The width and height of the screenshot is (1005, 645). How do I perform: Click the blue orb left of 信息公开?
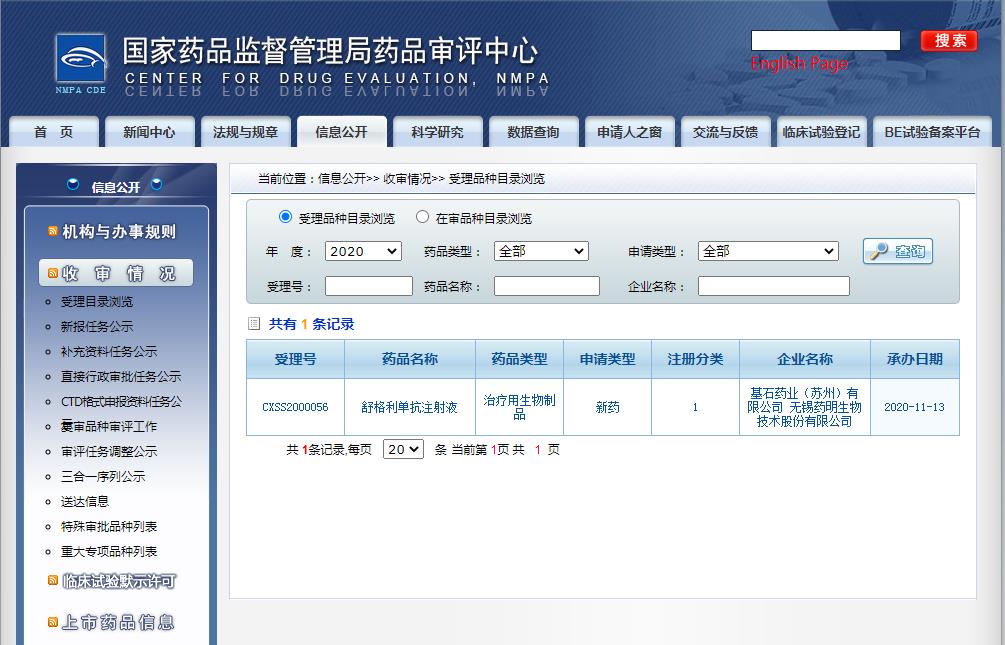[x=73, y=186]
